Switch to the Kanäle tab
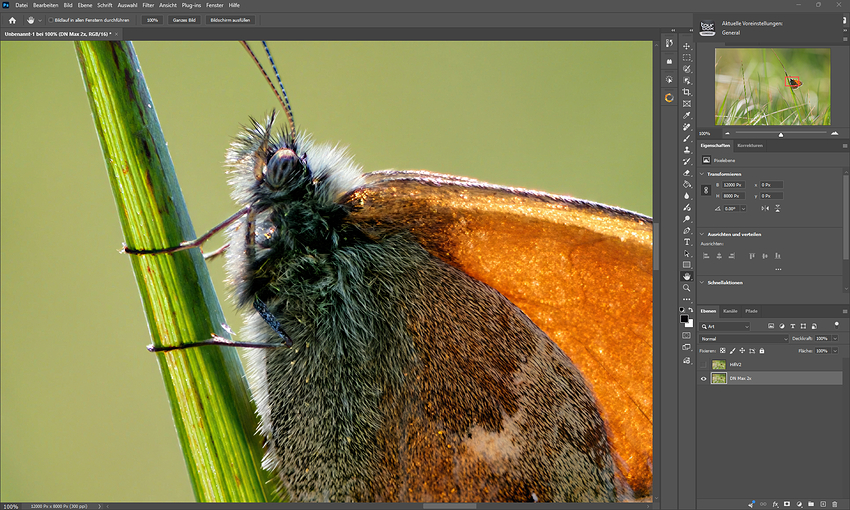 coord(730,311)
